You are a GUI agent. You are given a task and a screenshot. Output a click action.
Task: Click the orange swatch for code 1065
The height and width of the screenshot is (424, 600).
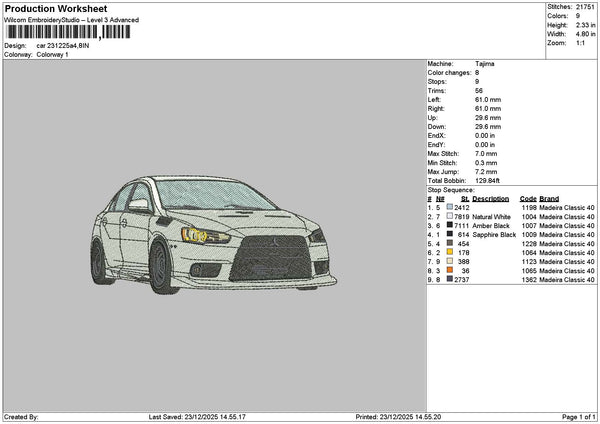click(x=450, y=271)
